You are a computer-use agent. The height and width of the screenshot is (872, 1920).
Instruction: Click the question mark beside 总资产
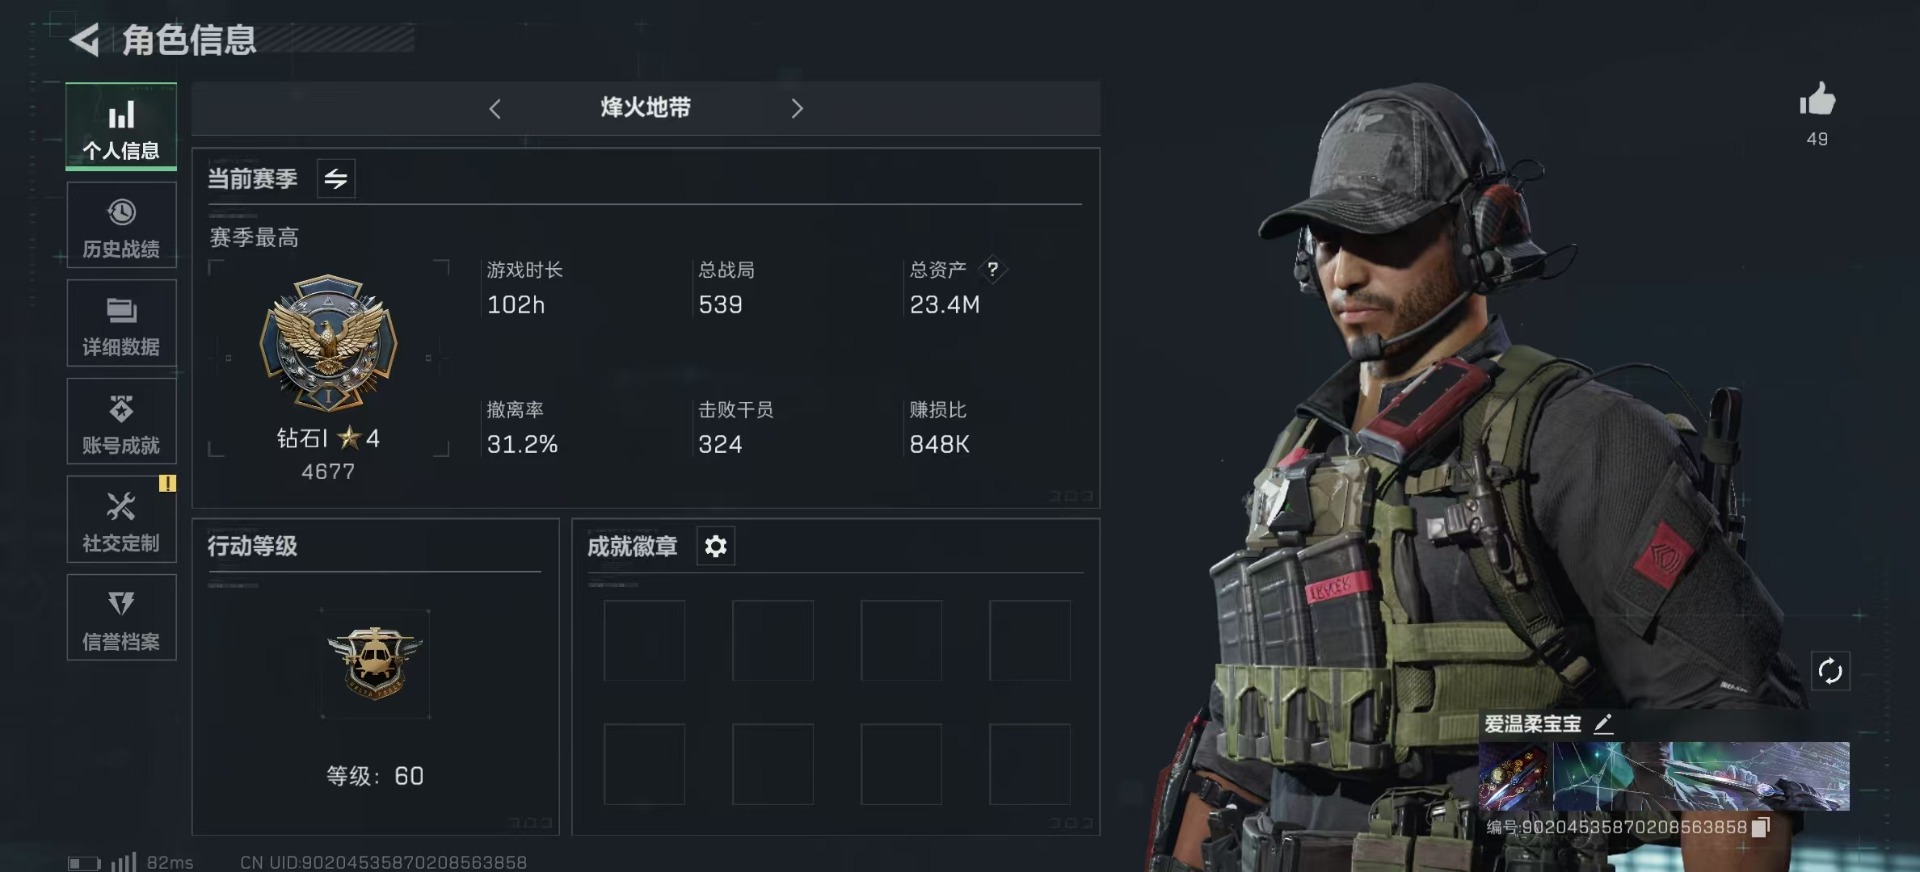pos(992,269)
